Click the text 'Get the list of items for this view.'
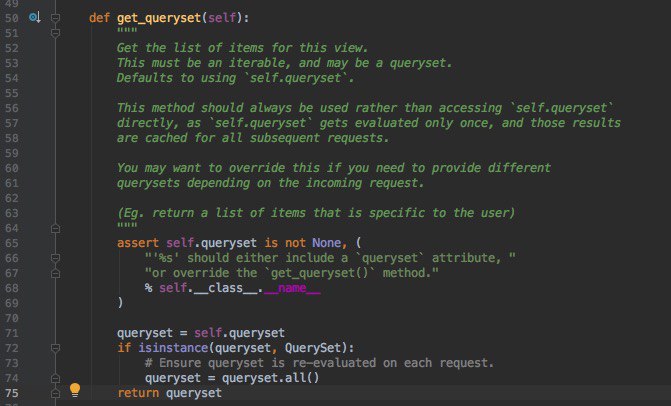 click(x=243, y=48)
